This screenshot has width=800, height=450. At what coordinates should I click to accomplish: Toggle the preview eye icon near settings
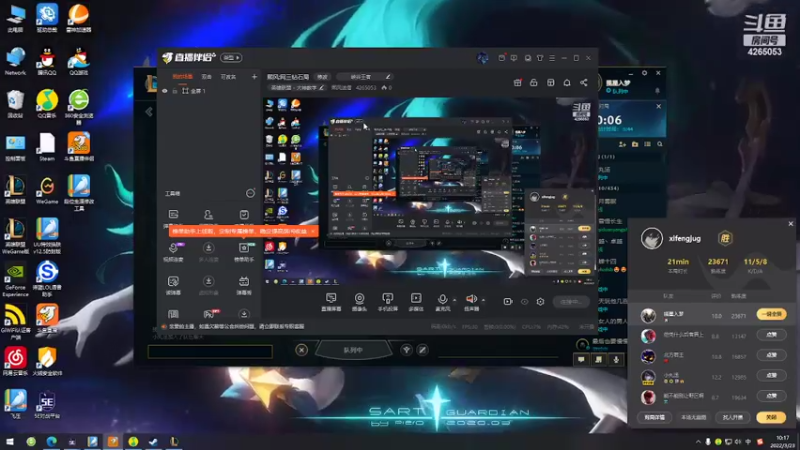[x=524, y=302]
